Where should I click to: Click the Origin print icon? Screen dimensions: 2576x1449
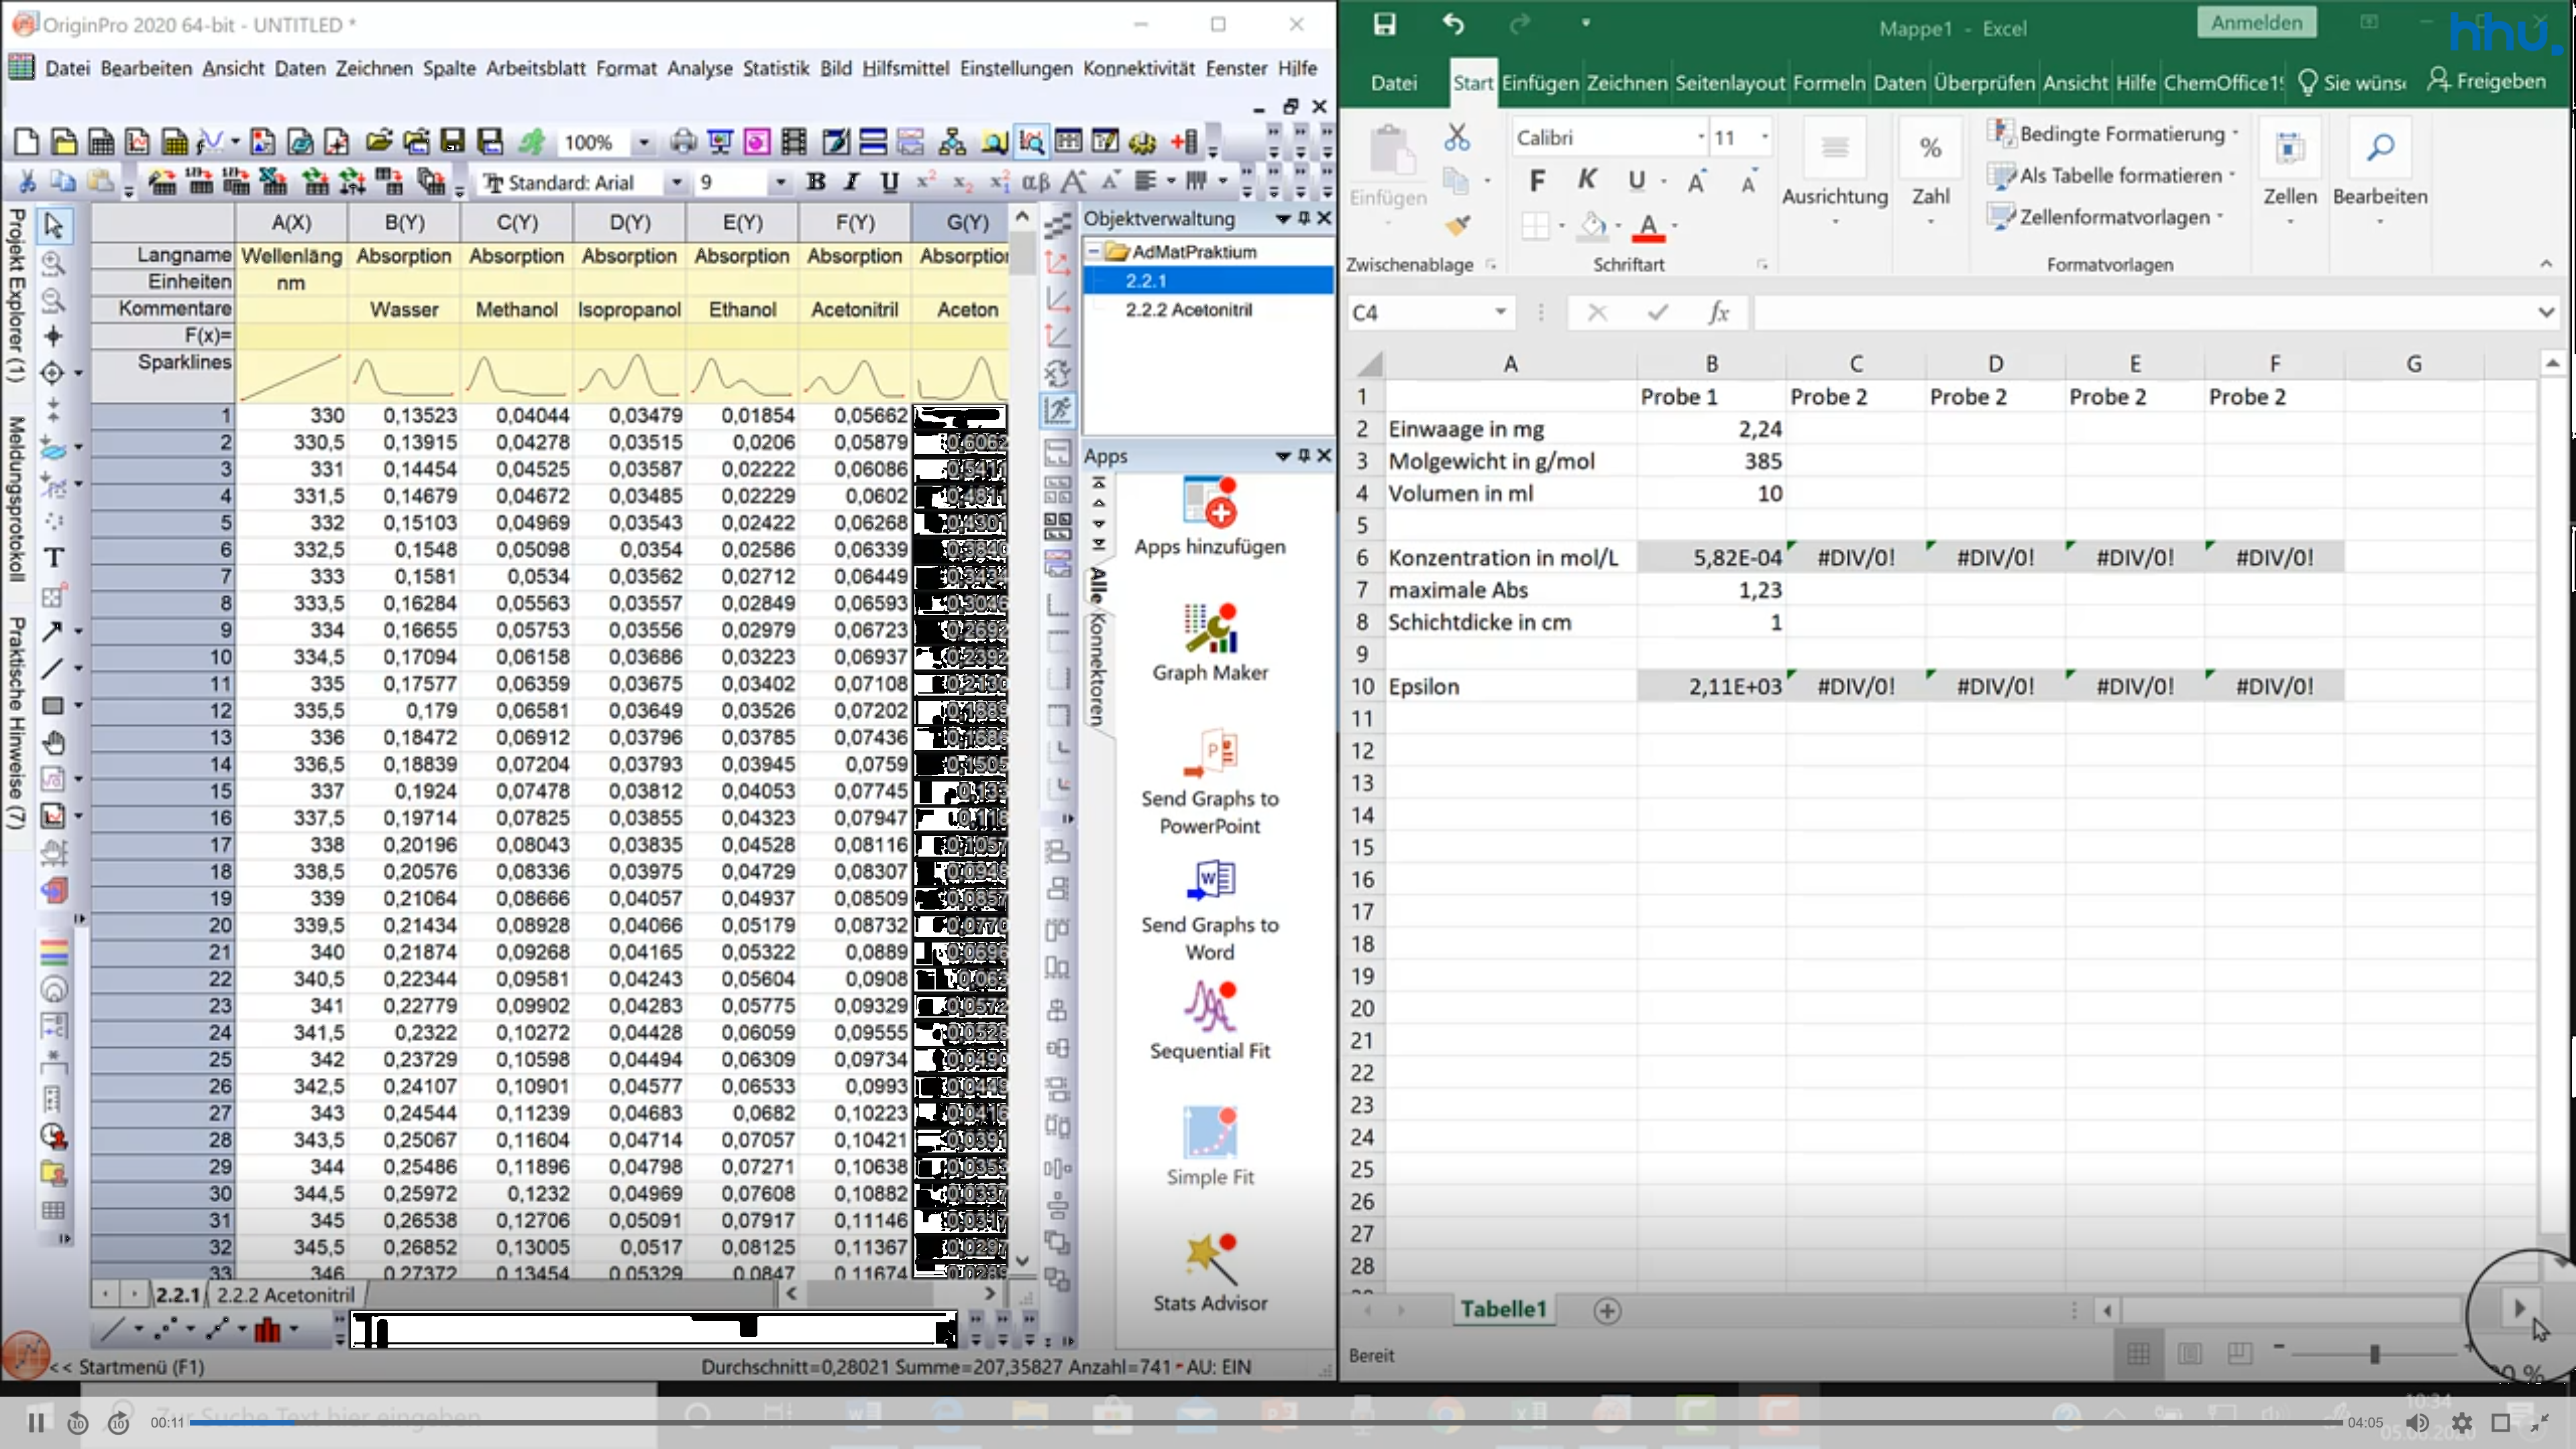click(x=683, y=142)
